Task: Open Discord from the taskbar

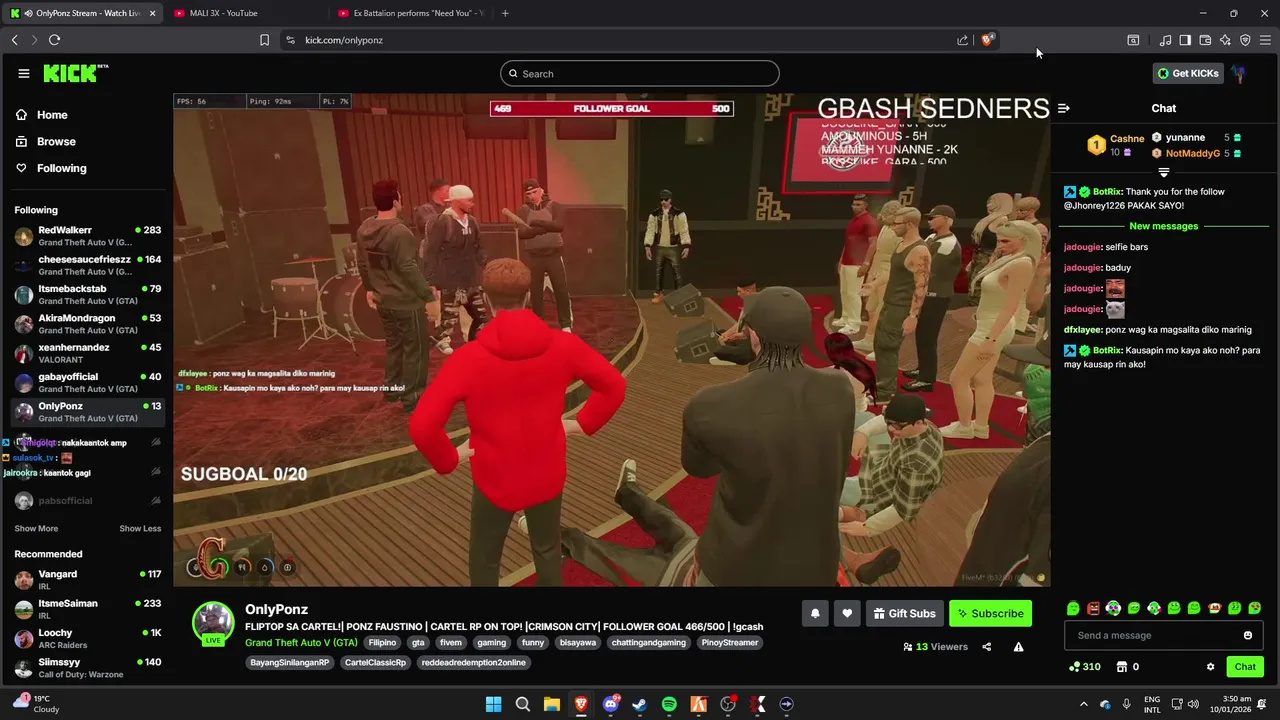Action: (x=610, y=704)
